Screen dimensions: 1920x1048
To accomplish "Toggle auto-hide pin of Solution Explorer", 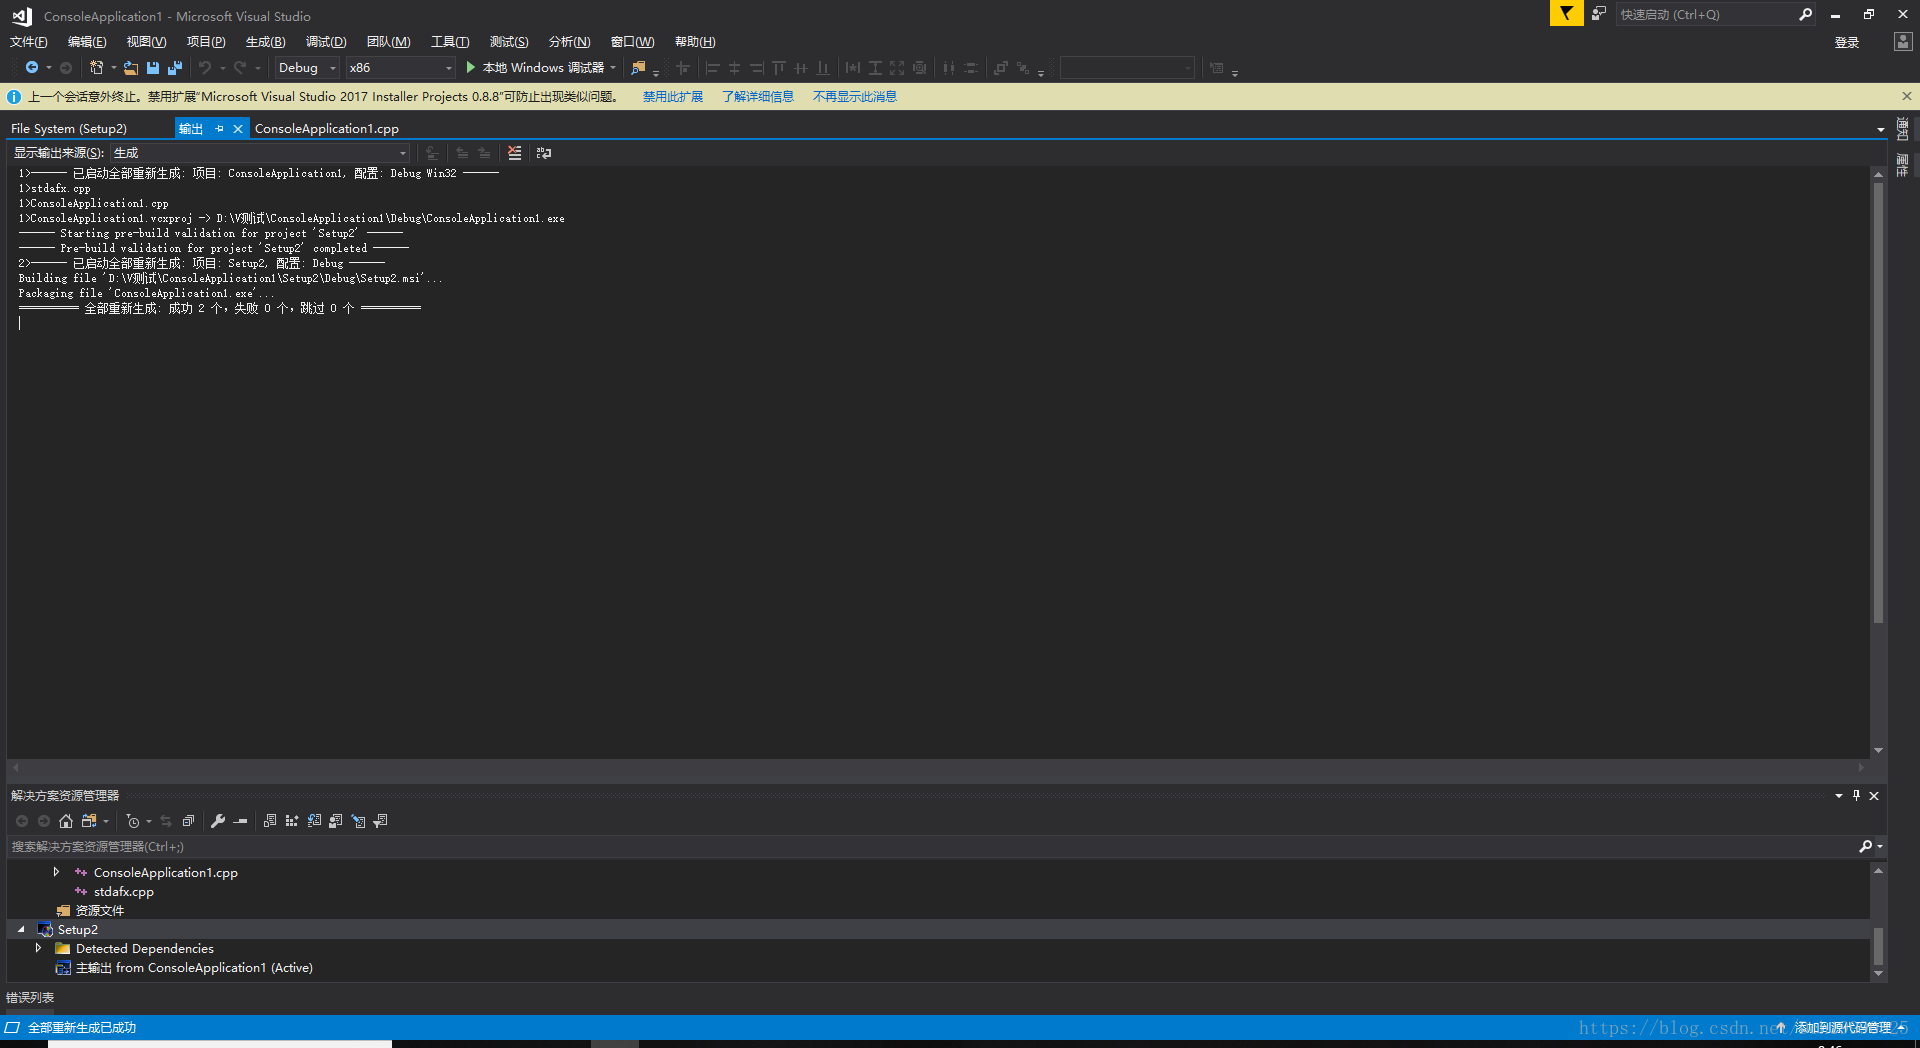I will [x=1856, y=795].
